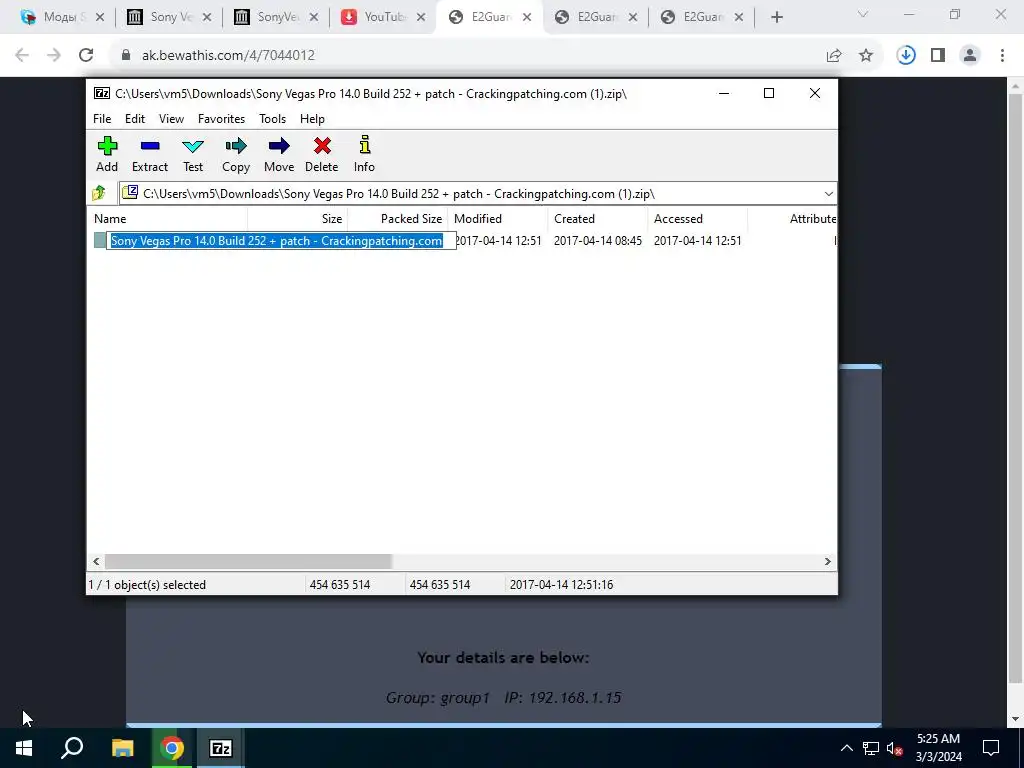The image size is (1024, 768).
Task: Select the Sony Vegas Pro 14.0 folder entry
Action: click(x=276, y=241)
